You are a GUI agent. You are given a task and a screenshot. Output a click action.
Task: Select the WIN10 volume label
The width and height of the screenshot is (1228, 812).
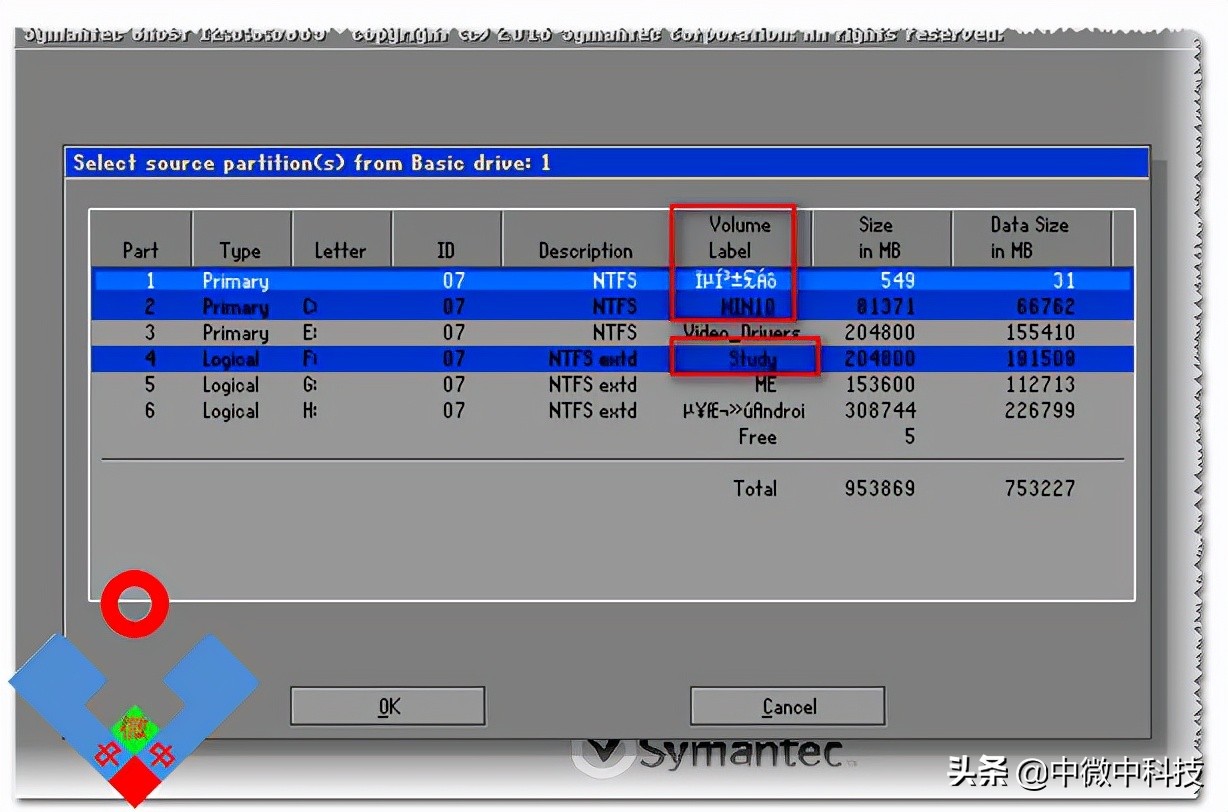tap(747, 307)
